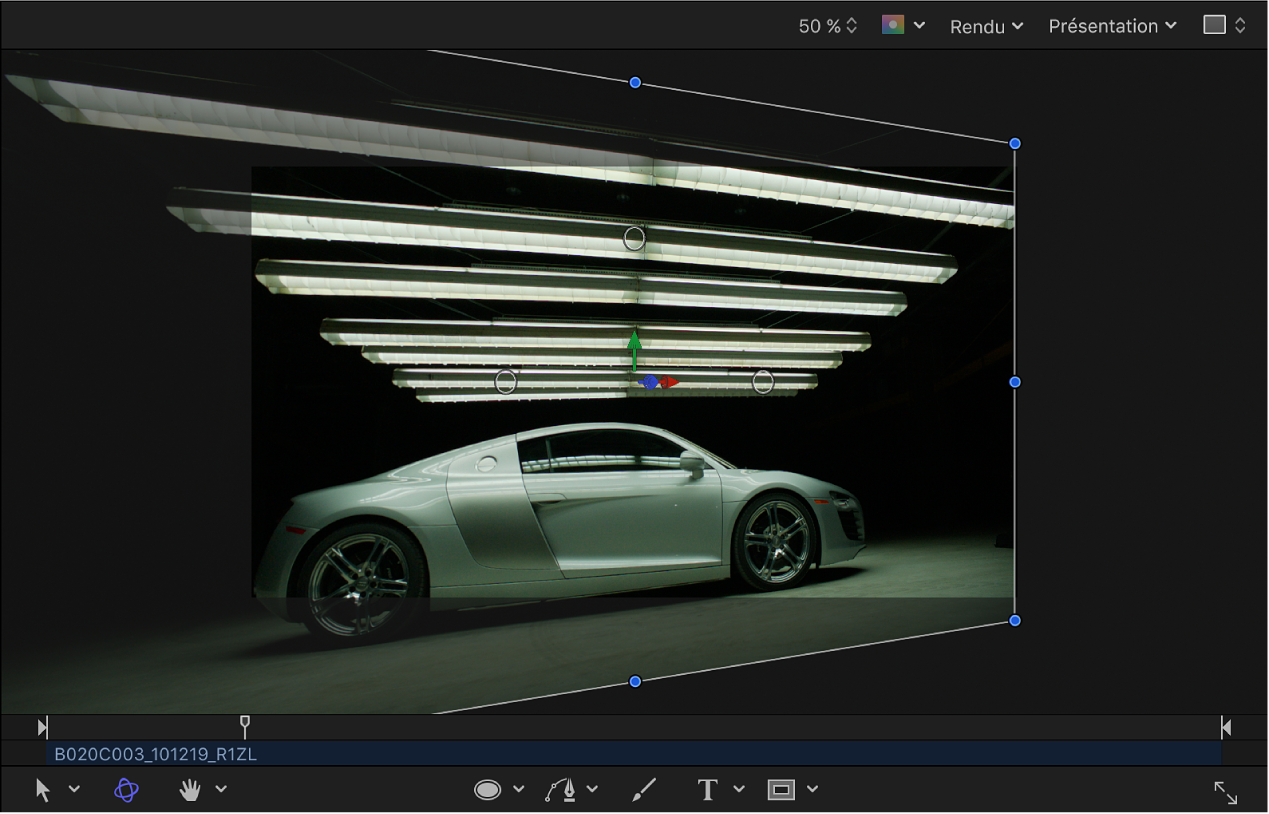This screenshot has width=1269, height=814.
Task: Open the Présentation menu
Action: [x=1112, y=26]
